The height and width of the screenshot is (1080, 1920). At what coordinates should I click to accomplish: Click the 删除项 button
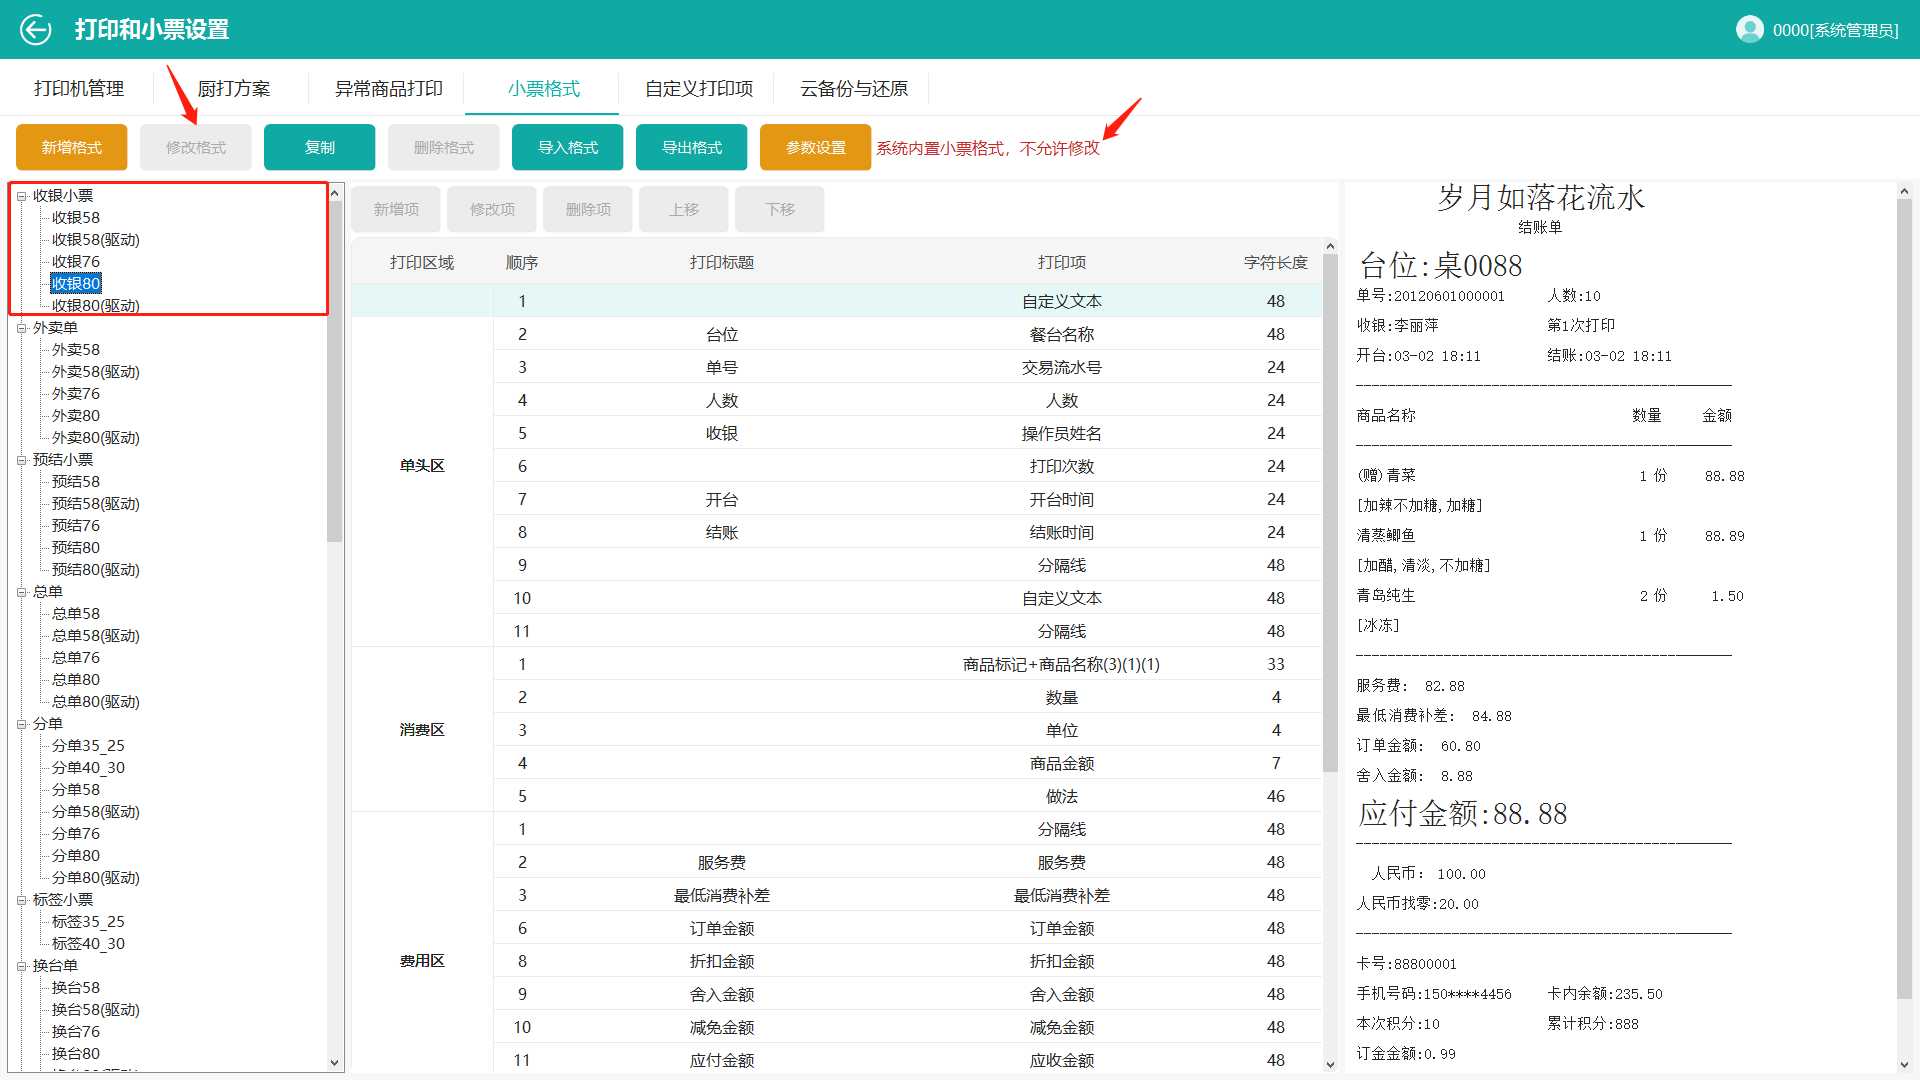tap(588, 209)
